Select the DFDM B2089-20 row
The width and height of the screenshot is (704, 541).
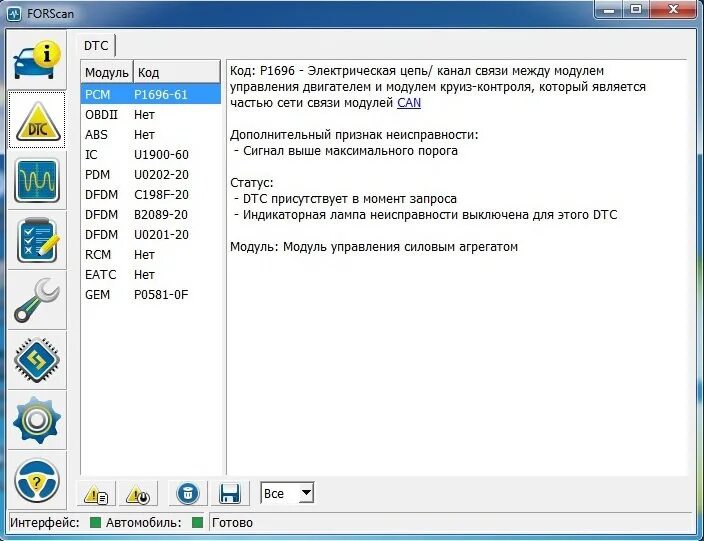(x=151, y=215)
